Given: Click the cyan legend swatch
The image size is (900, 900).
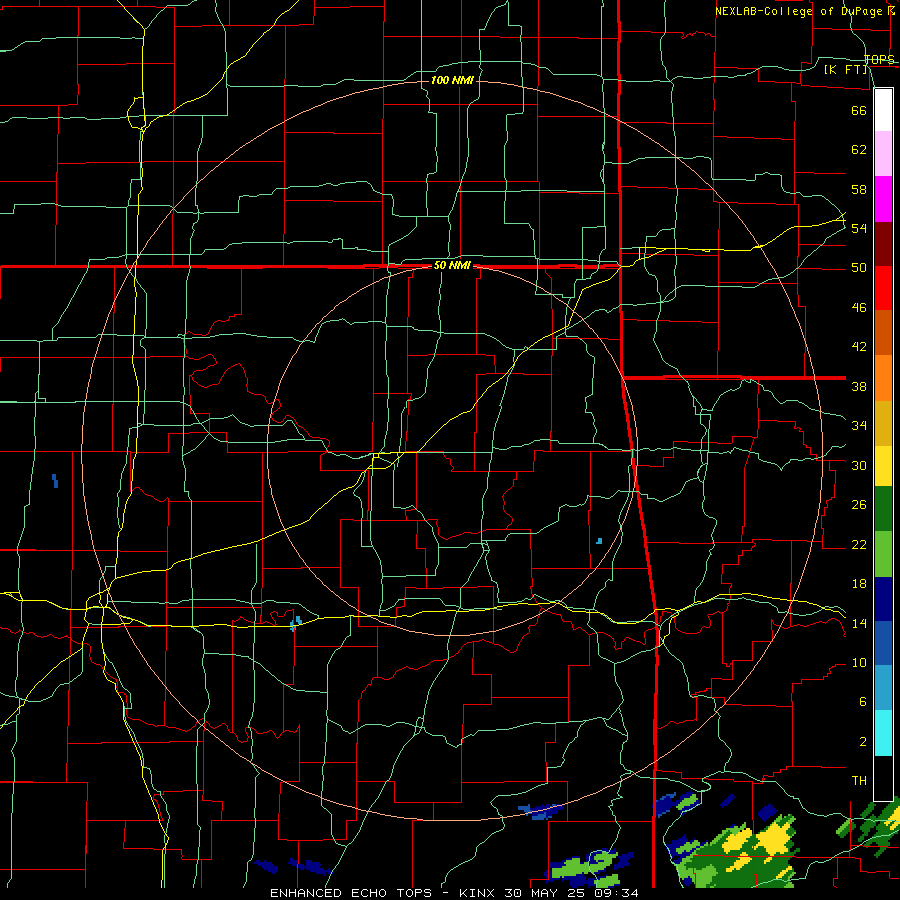Looking at the screenshot, I should (883, 733).
